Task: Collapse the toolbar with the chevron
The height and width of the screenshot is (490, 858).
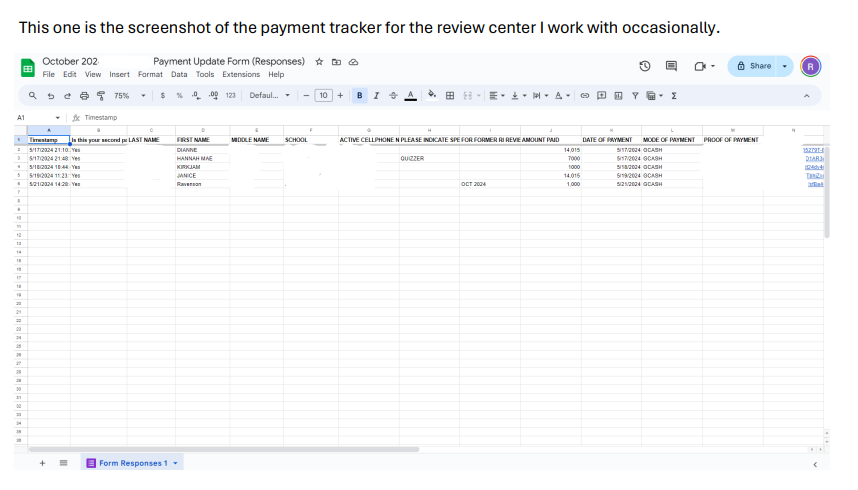Action: click(x=807, y=96)
